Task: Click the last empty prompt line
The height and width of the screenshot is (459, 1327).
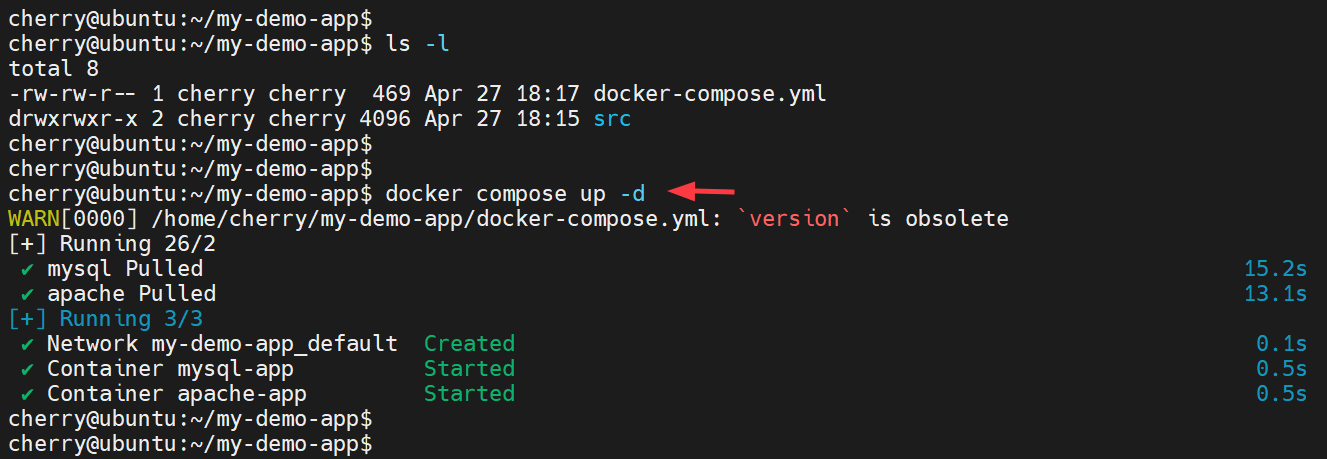Action: (190, 443)
